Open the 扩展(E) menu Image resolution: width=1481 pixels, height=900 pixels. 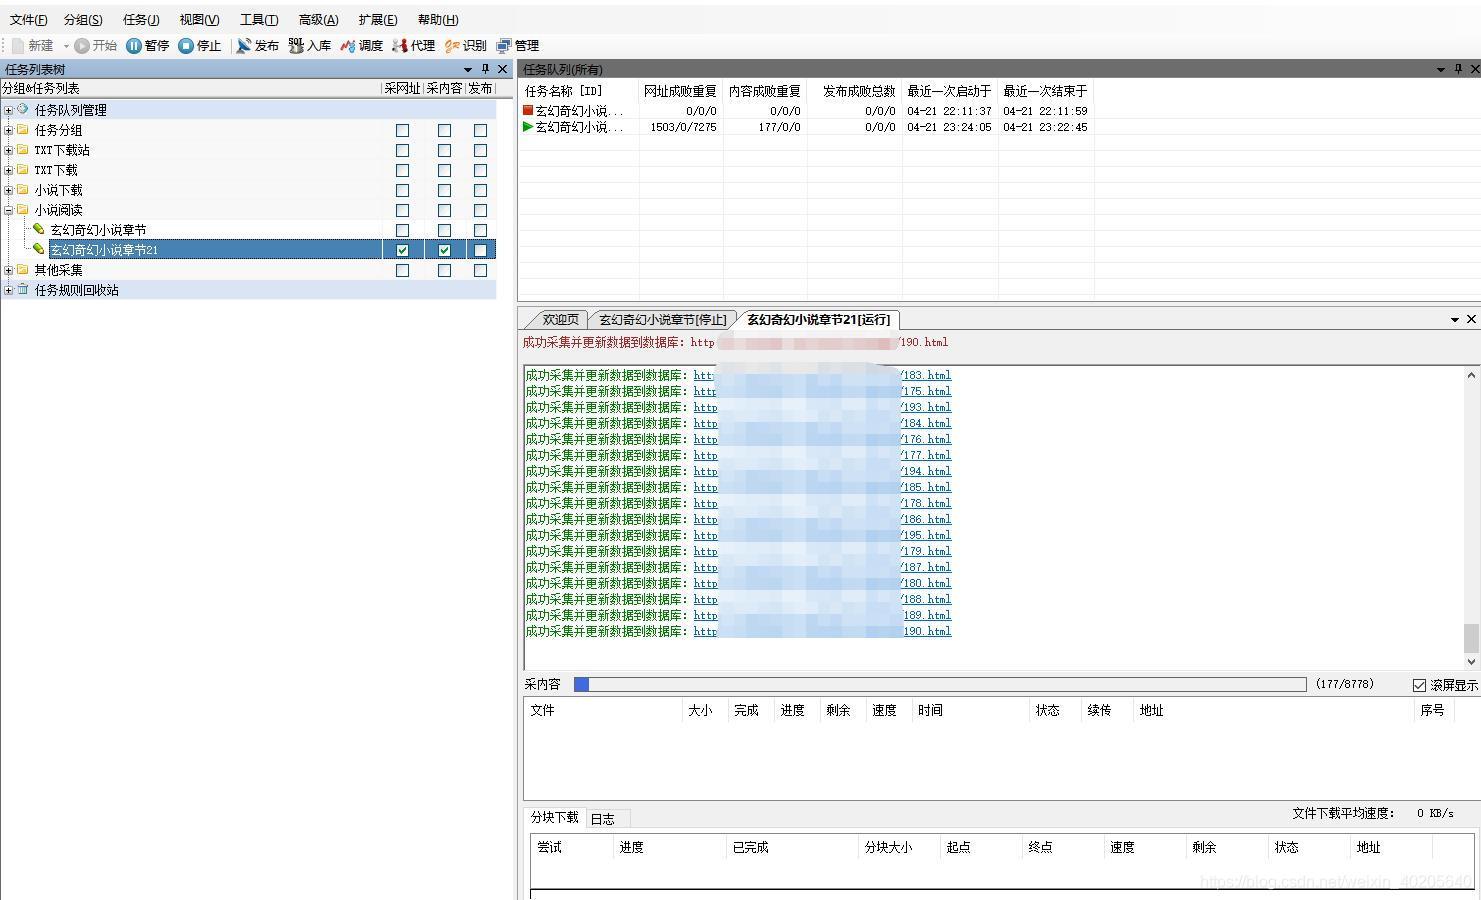click(x=378, y=20)
